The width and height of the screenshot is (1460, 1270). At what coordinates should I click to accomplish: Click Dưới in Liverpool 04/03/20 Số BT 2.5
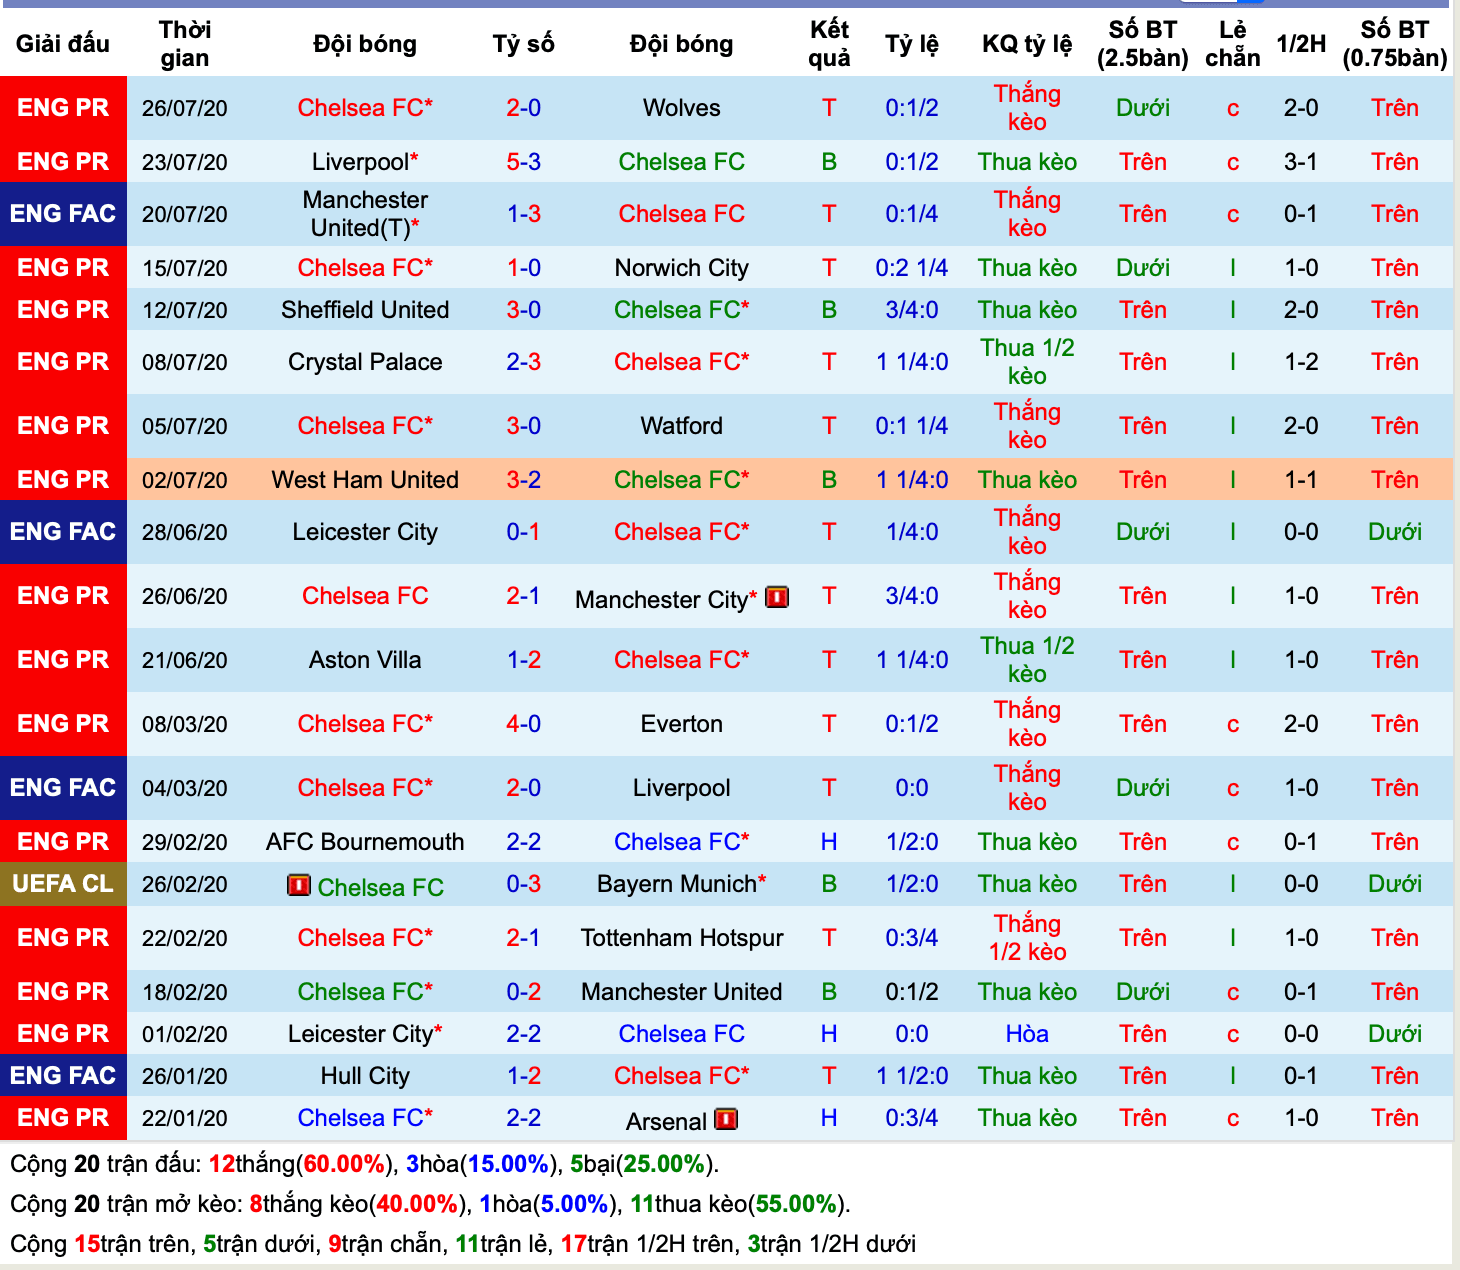[1142, 788]
